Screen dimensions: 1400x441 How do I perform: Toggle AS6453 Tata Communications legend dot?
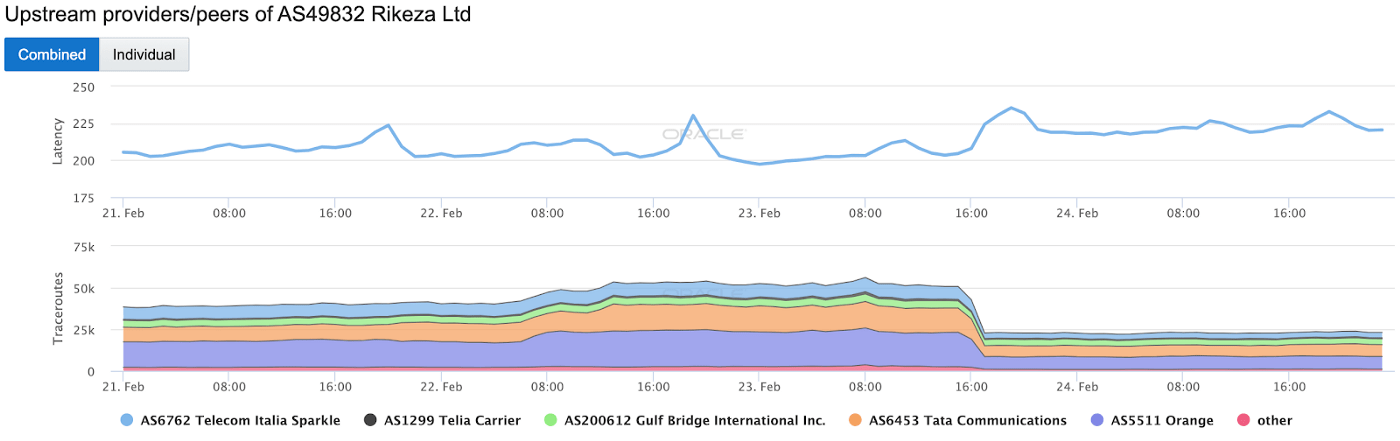[855, 421]
